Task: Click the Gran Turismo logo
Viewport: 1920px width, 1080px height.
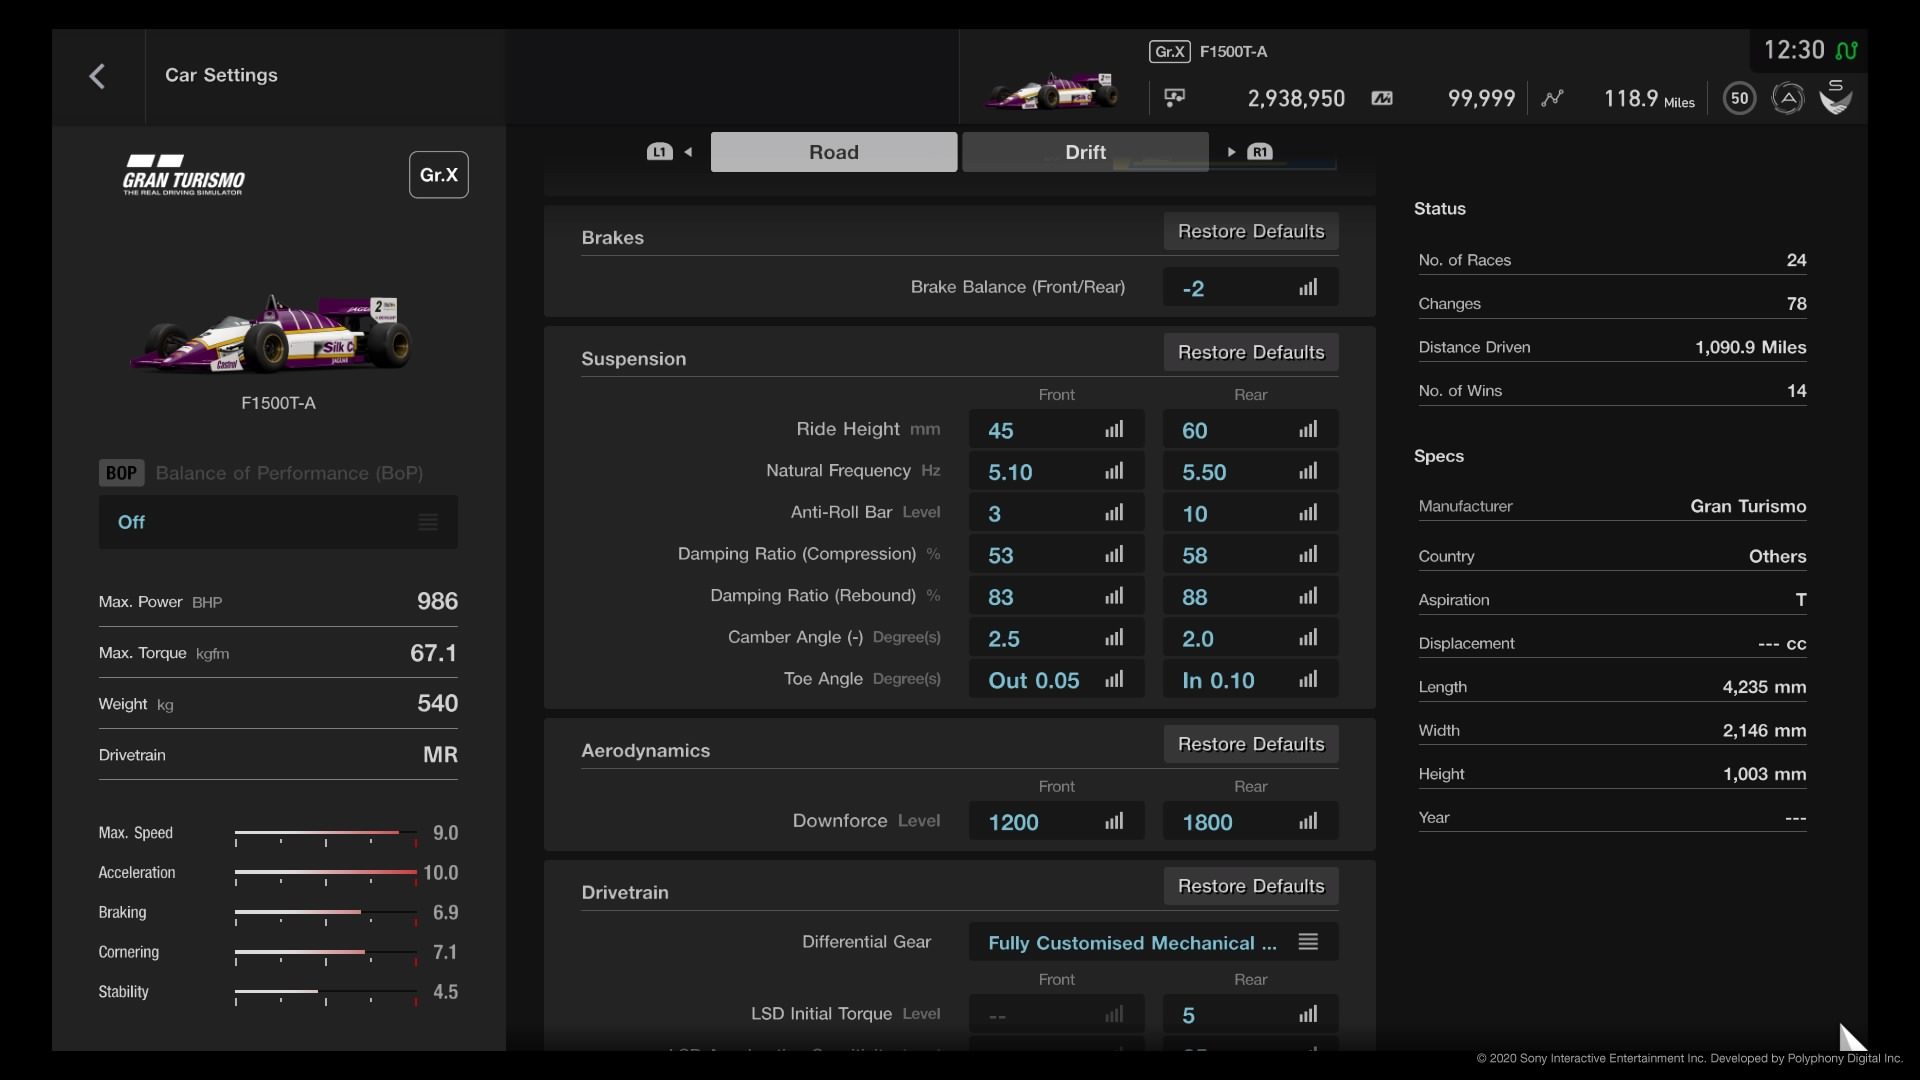Action: pos(184,175)
